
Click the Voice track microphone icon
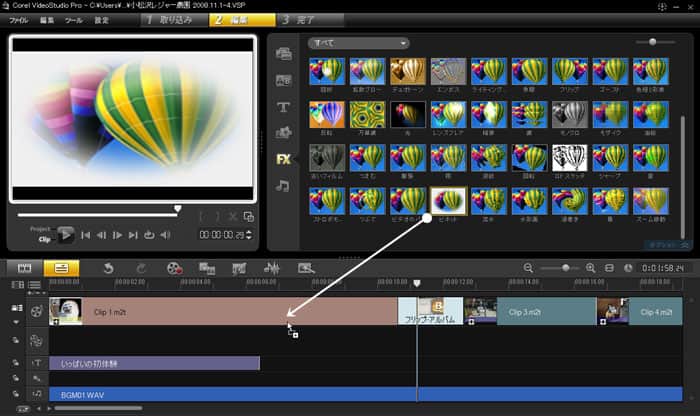click(37, 379)
